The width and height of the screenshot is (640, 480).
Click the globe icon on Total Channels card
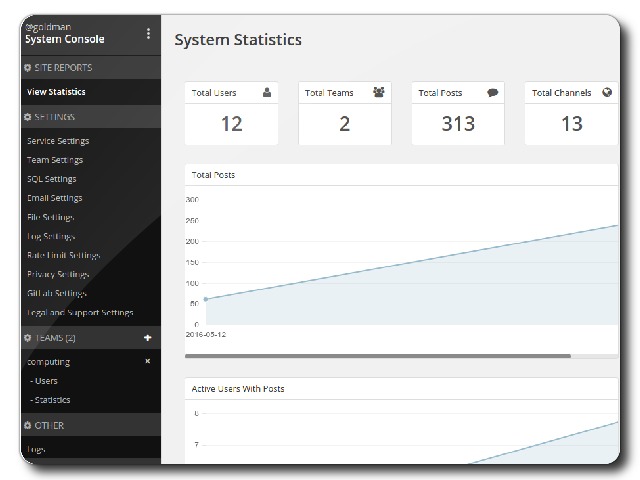606,93
